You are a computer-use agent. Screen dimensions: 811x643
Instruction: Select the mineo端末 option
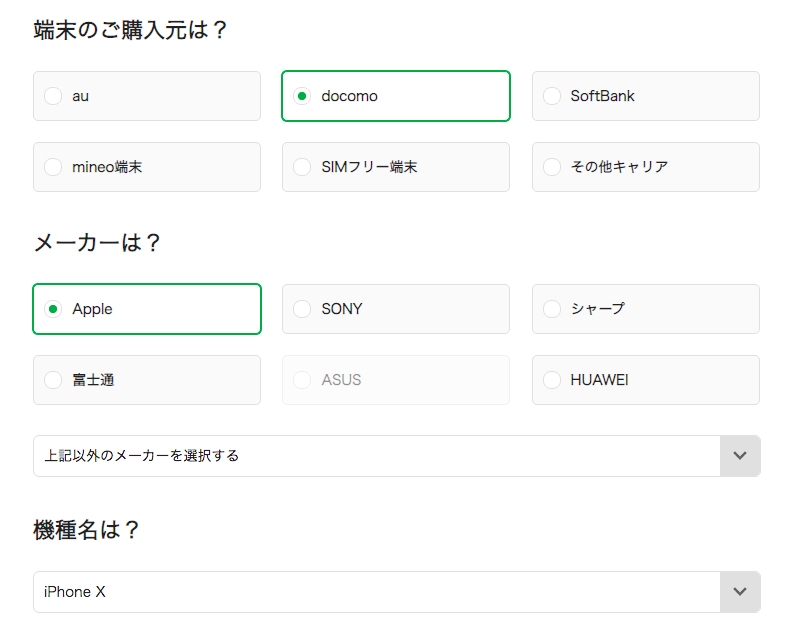147,167
